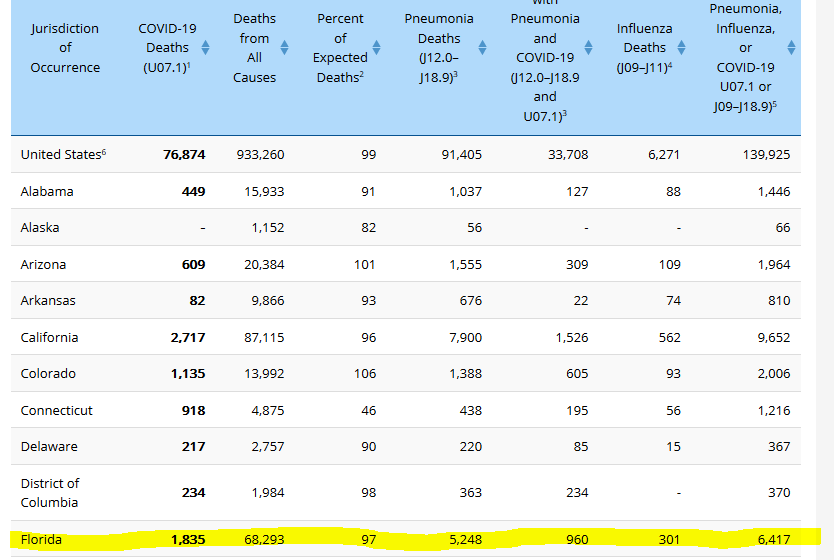Click District of Columbia pneumonia deaths 363
Image resolution: width=834 pixels, height=560 pixels.
pos(471,492)
